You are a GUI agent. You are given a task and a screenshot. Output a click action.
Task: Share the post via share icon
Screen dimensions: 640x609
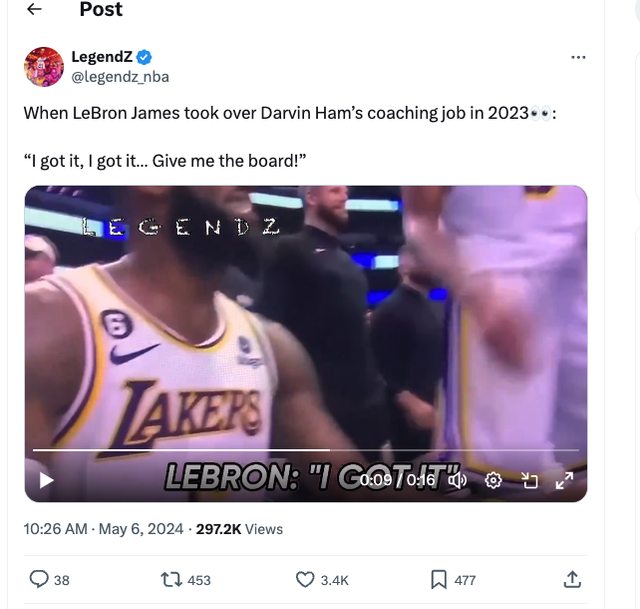point(572,579)
